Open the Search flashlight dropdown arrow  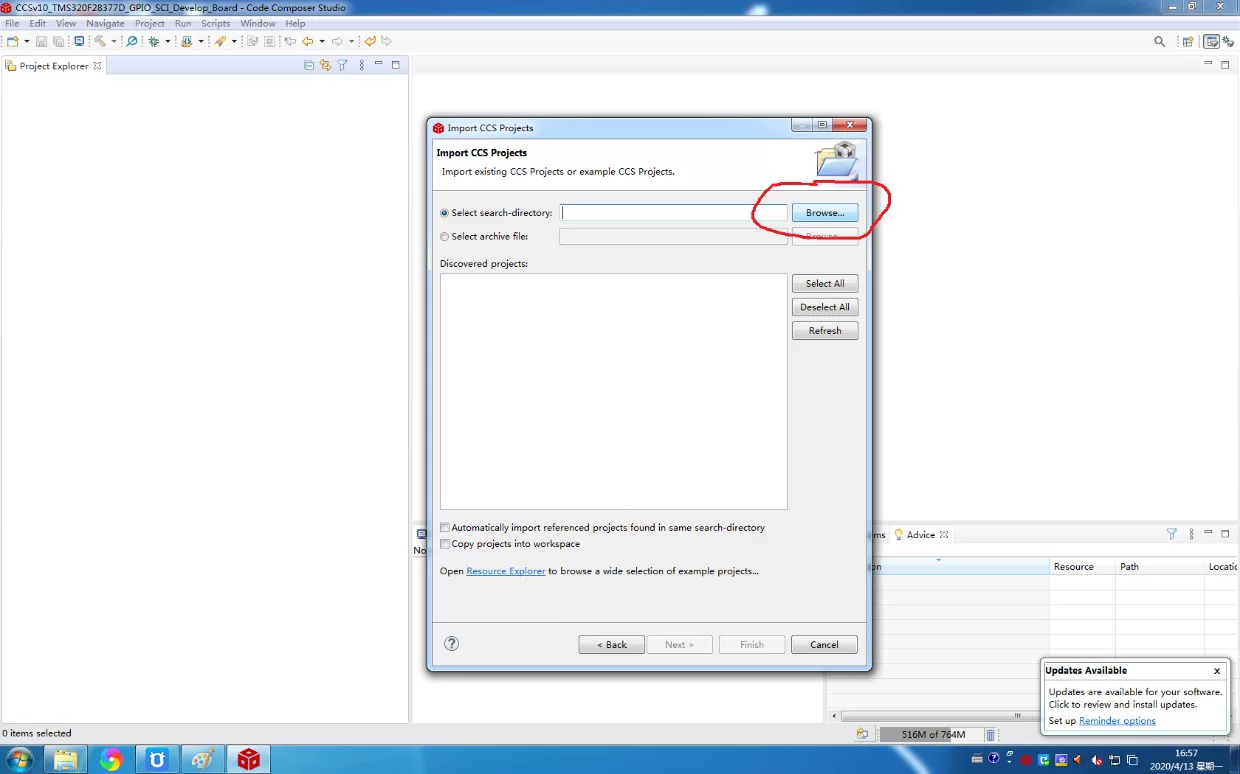(x=234, y=41)
